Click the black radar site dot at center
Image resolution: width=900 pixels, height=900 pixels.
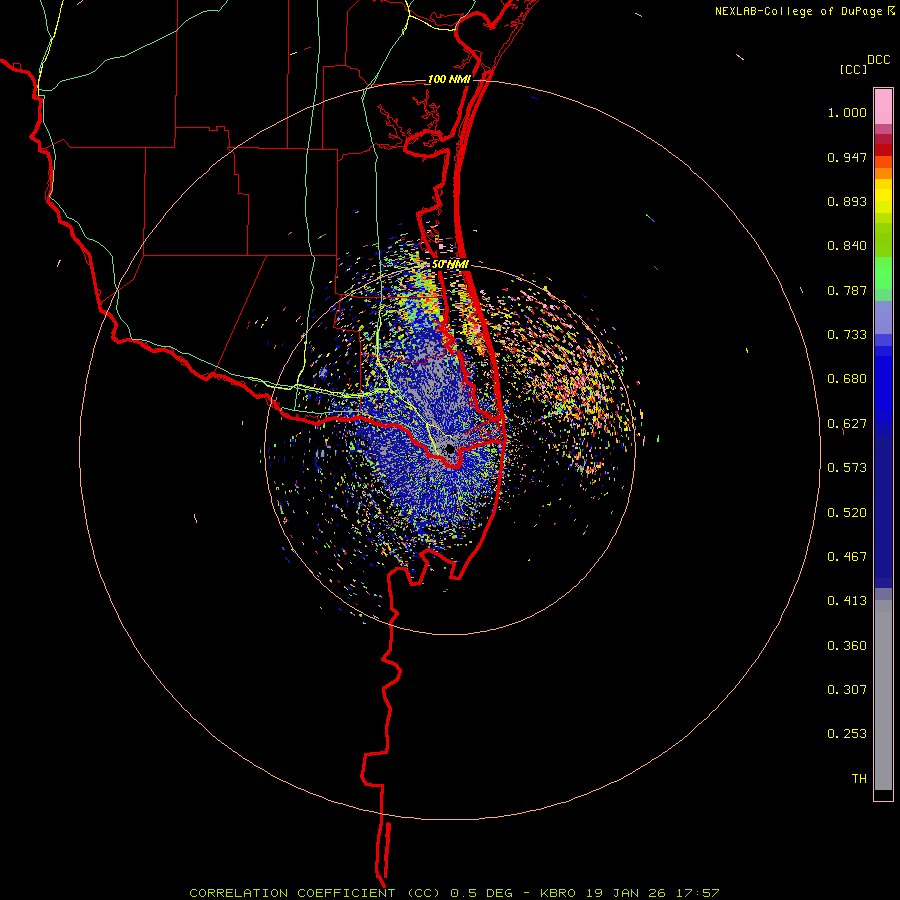coord(449,449)
